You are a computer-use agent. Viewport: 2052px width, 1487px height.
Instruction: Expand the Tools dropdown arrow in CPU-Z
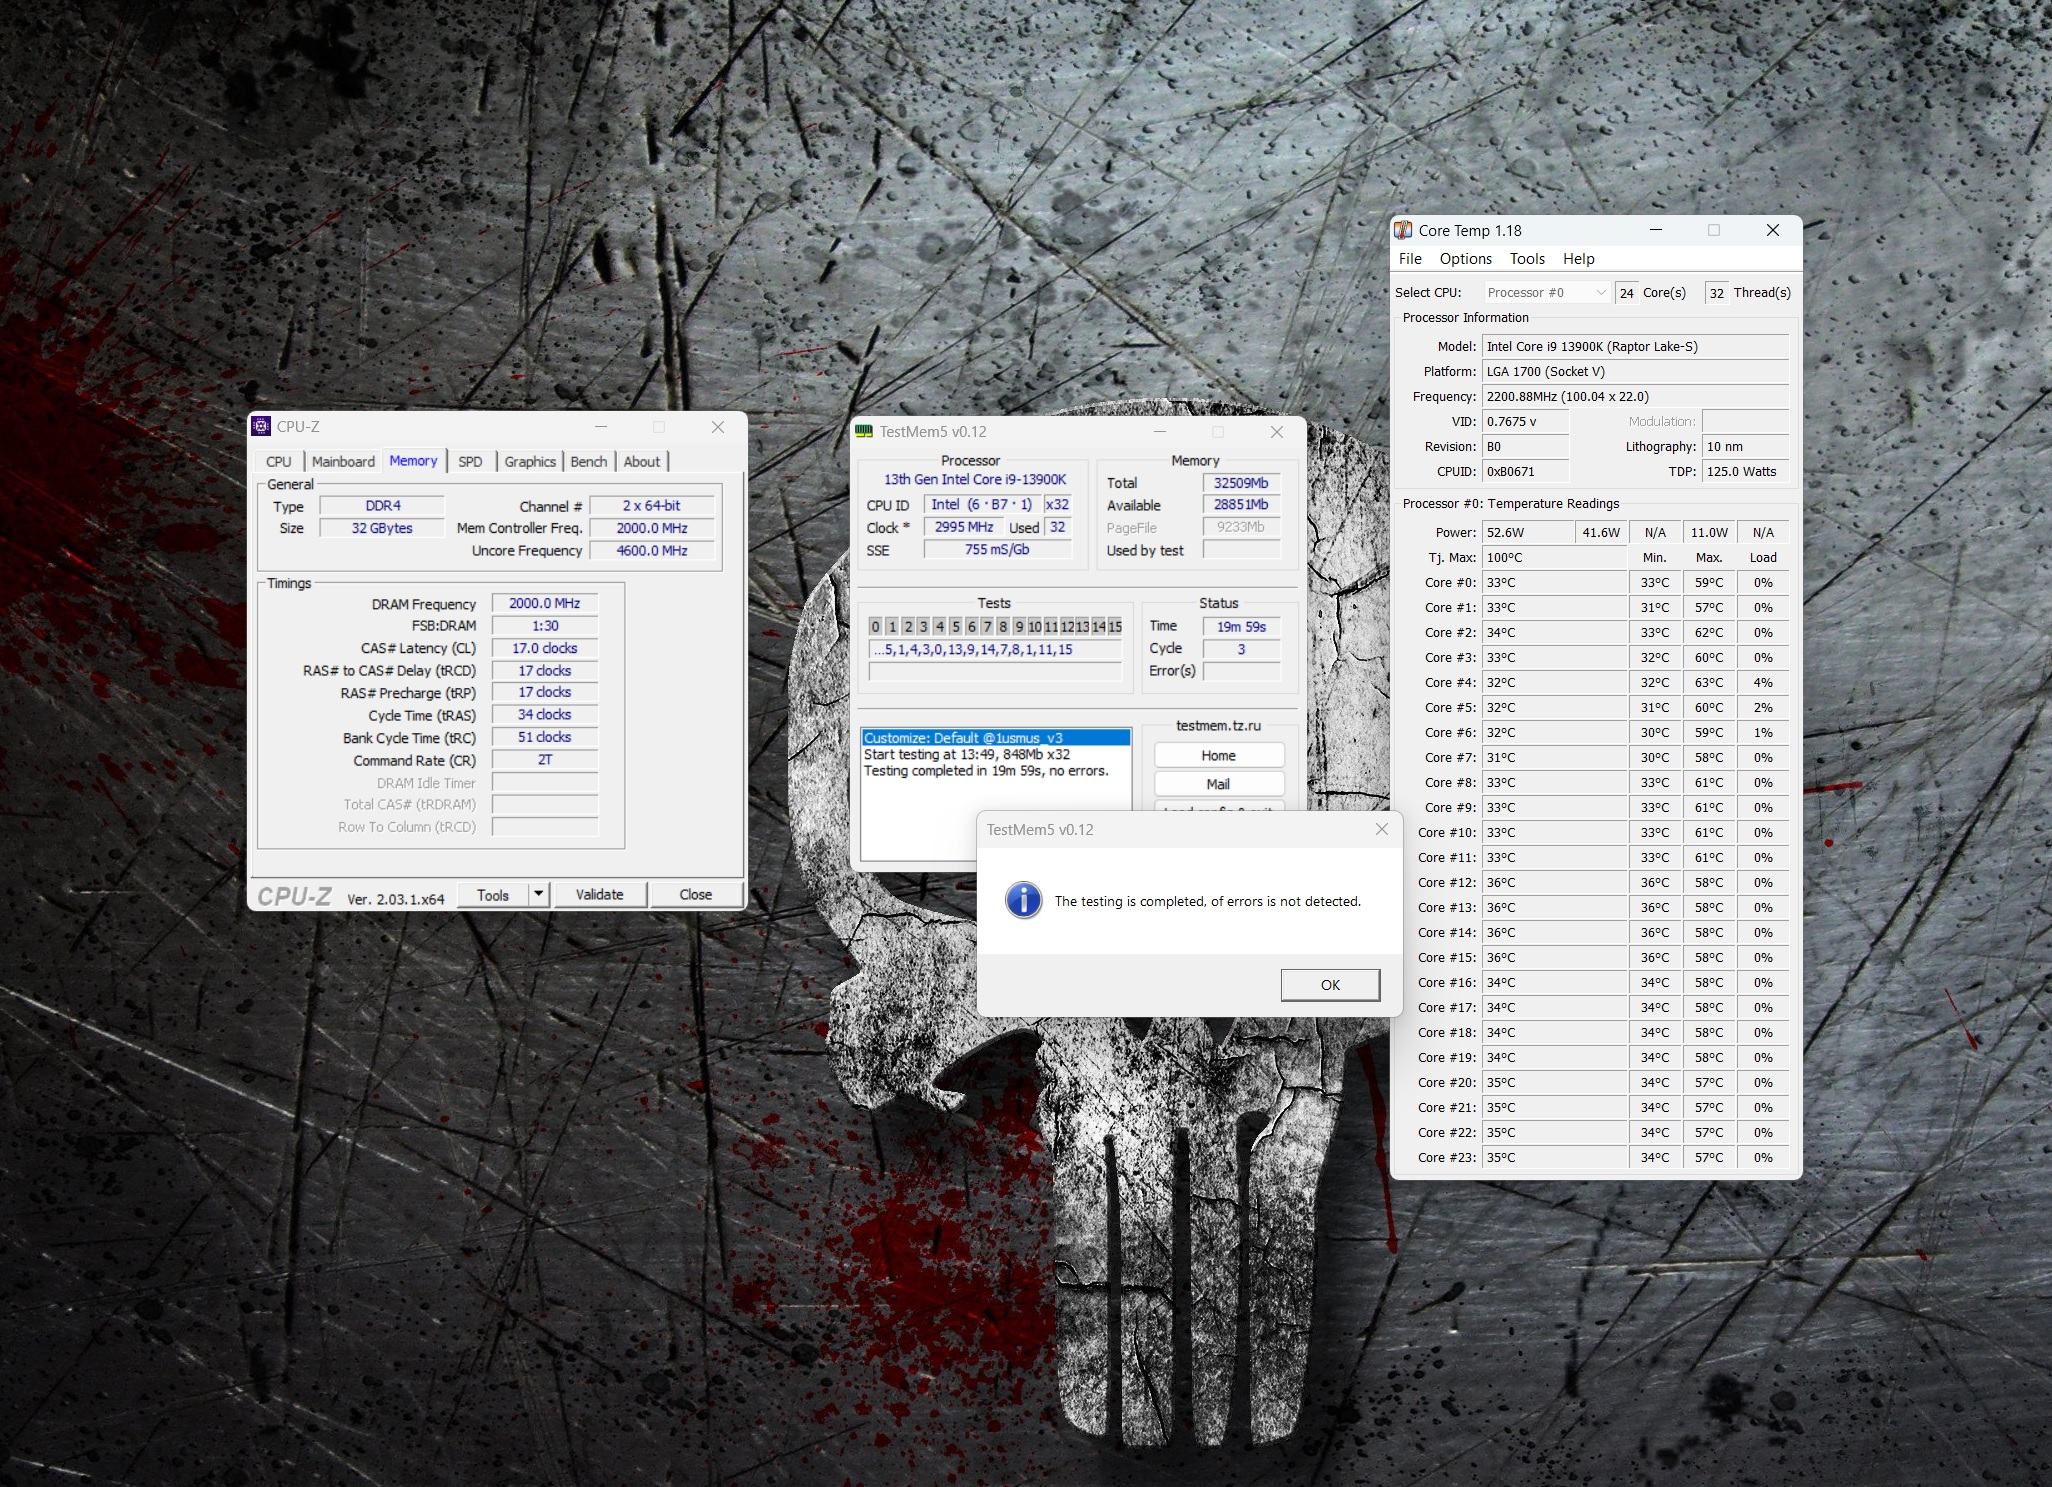click(538, 894)
